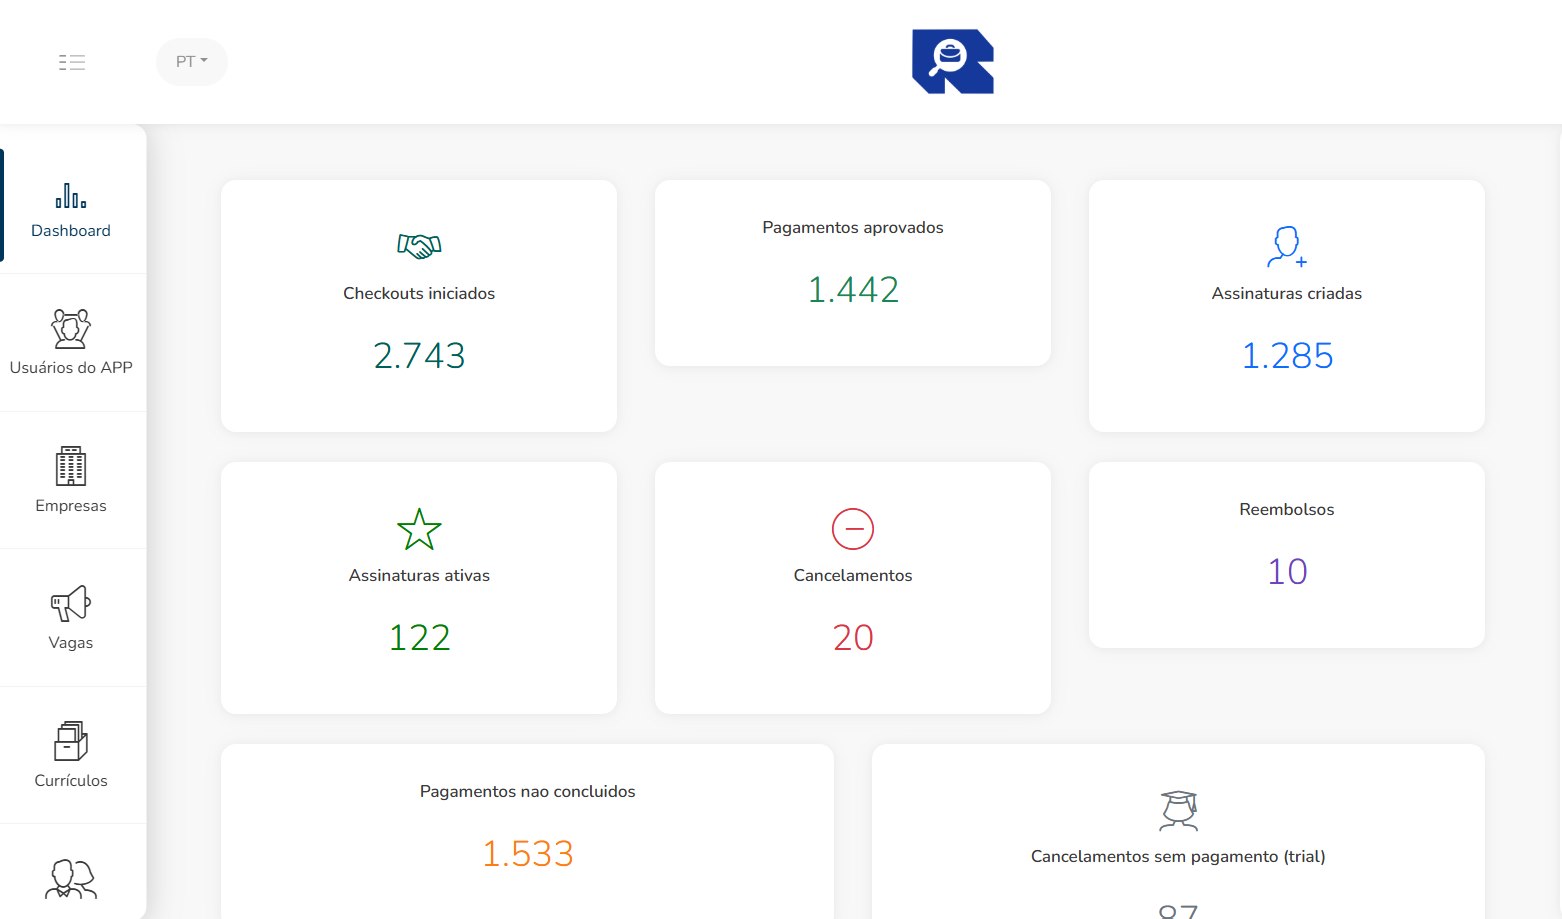The image size is (1562, 919).
Task: Click the 122 active subscriptions value
Action: (x=419, y=637)
